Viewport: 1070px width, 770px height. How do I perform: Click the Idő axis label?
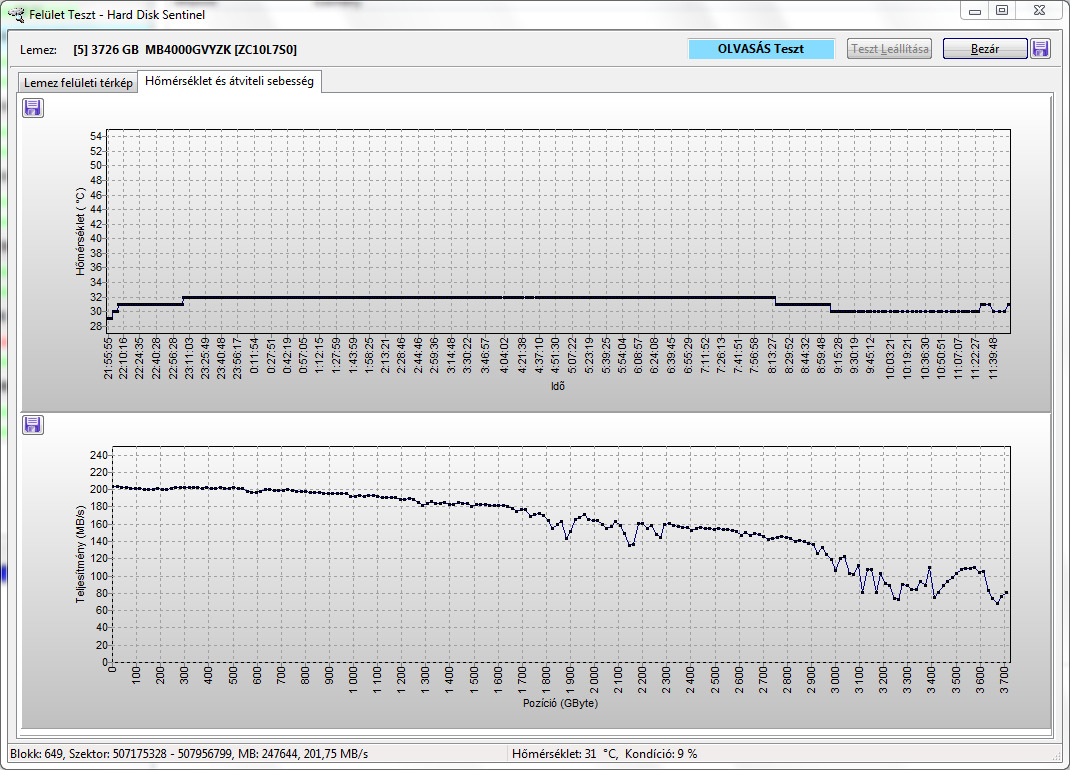click(x=558, y=386)
